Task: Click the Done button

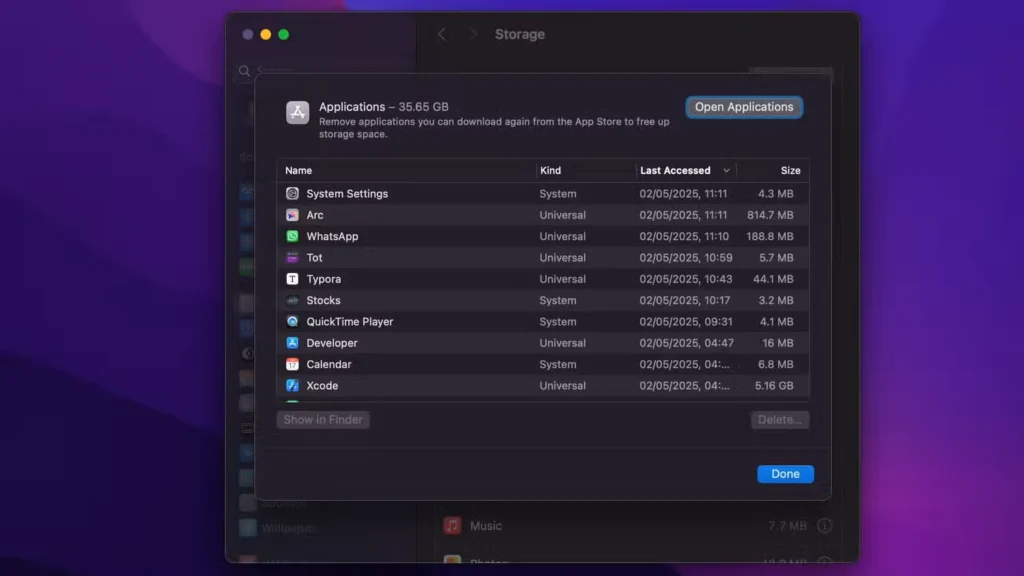Action: pos(785,474)
